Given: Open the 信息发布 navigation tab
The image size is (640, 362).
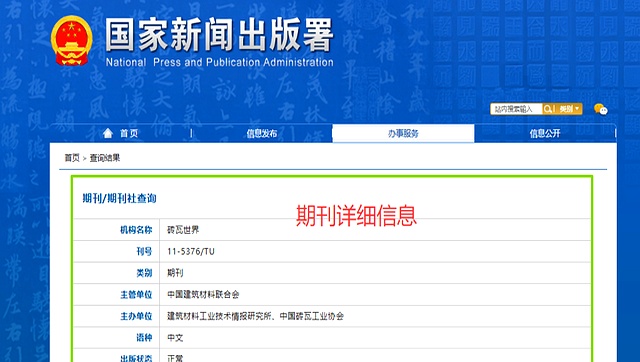Looking at the screenshot, I should click(x=262, y=133).
